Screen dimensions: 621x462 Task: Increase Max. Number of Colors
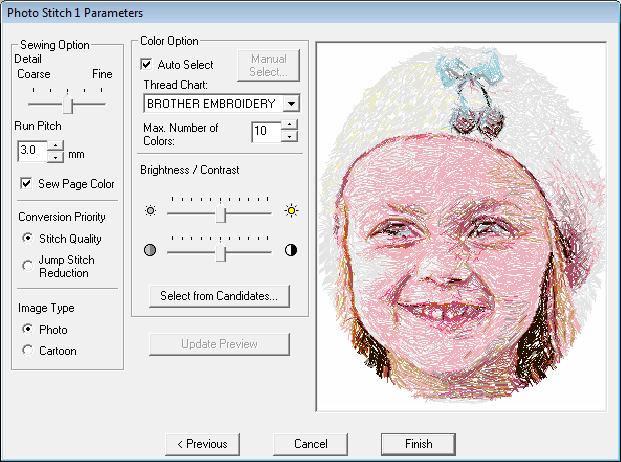click(290, 125)
